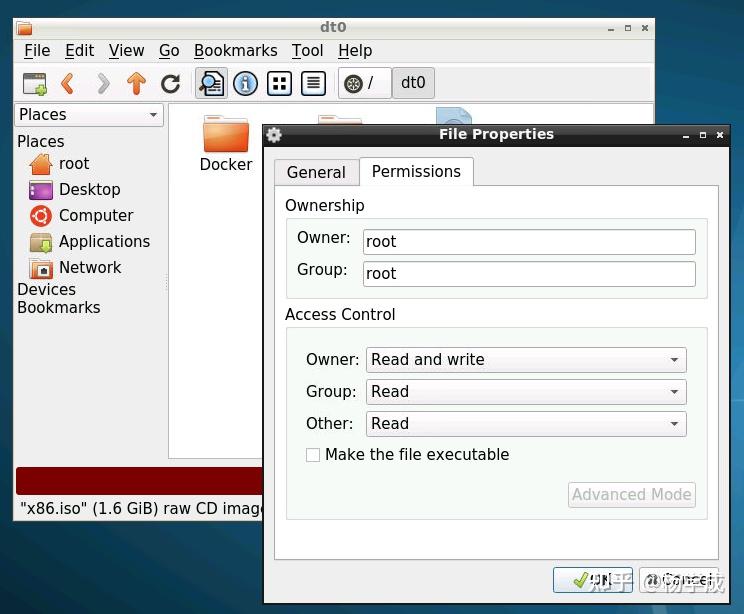Image resolution: width=744 pixels, height=614 pixels.
Task: Go back with the left arrow
Action: point(68,84)
